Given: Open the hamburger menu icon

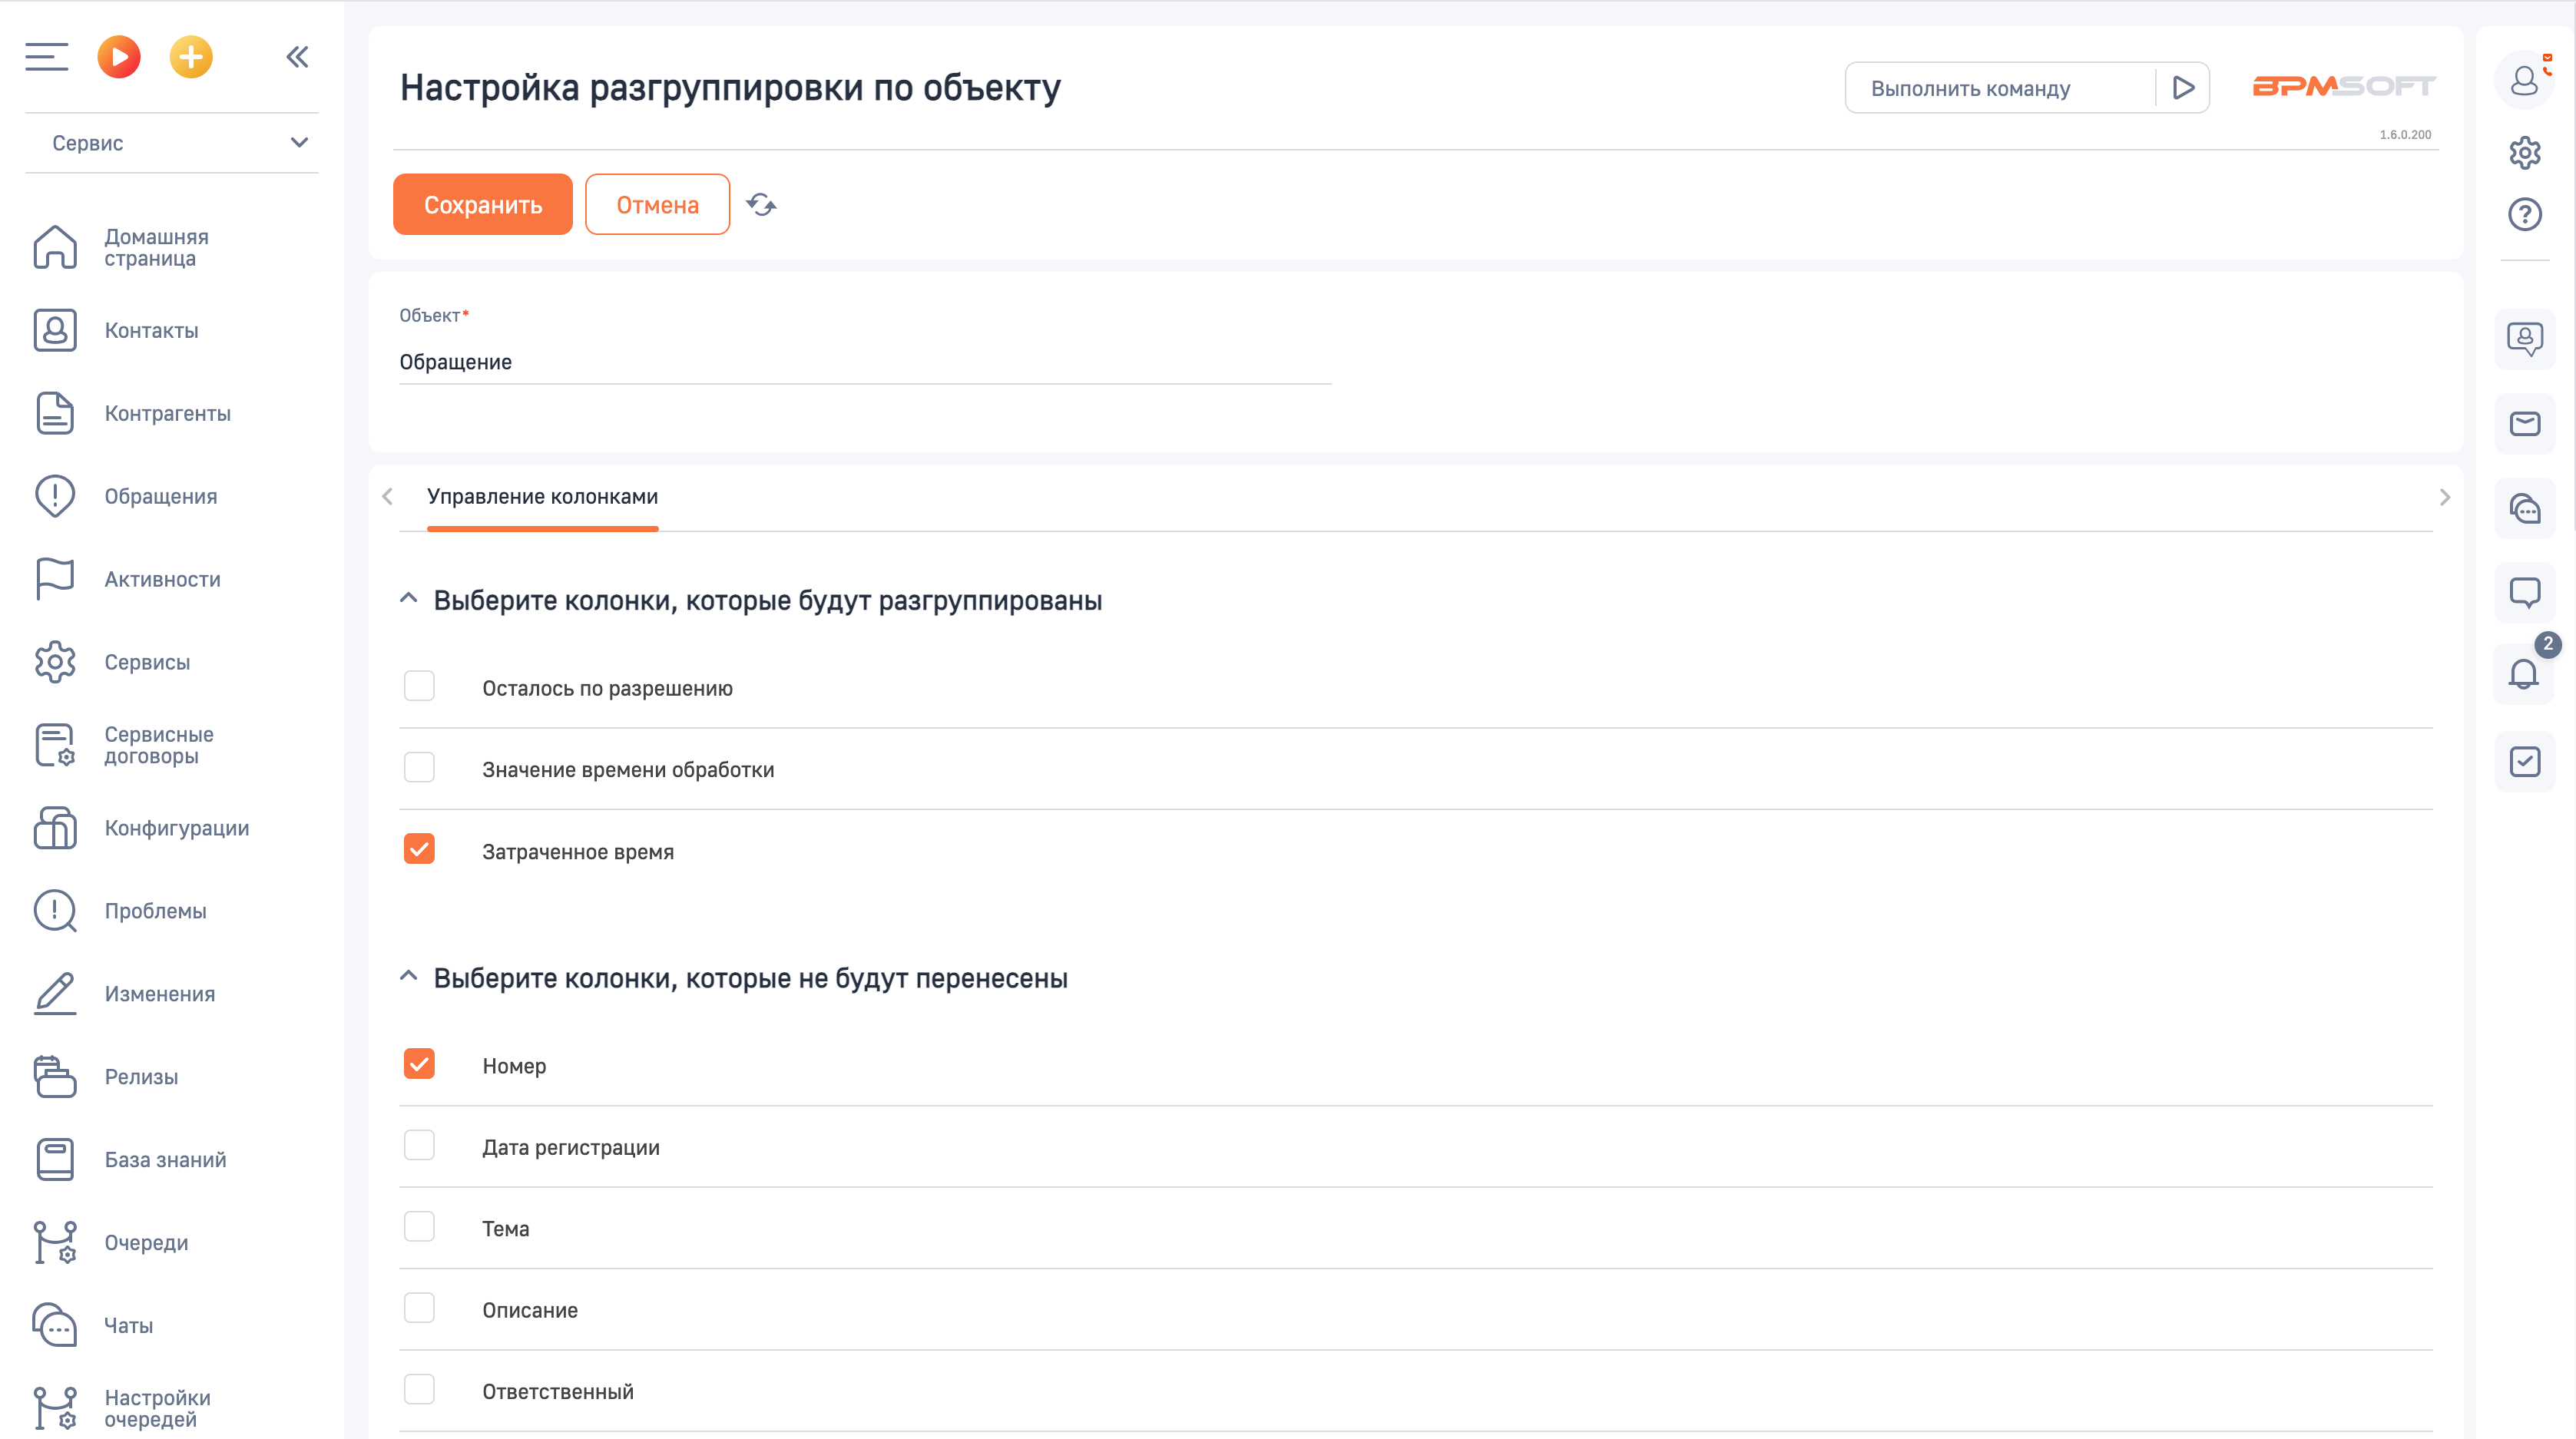Looking at the screenshot, I should 46,57.
